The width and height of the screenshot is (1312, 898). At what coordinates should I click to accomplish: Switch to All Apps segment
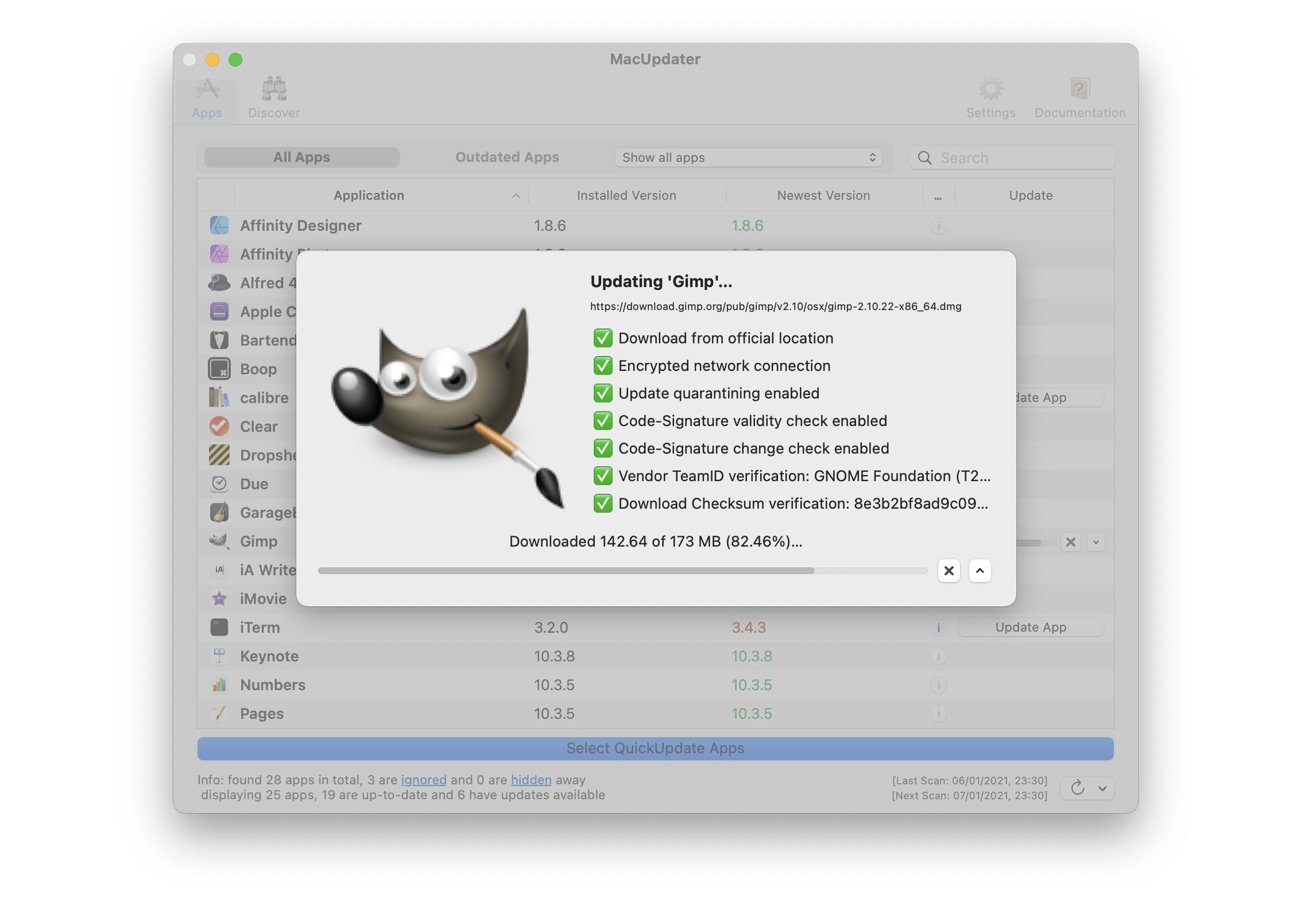pyautogui.click(x=301, y=157)
